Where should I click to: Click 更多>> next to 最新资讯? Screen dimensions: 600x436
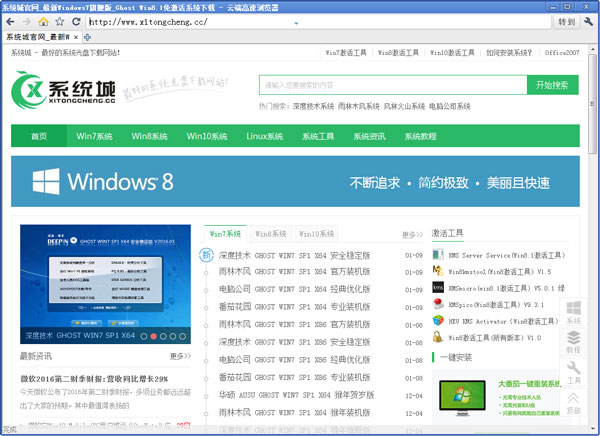(x=180, y=356)
